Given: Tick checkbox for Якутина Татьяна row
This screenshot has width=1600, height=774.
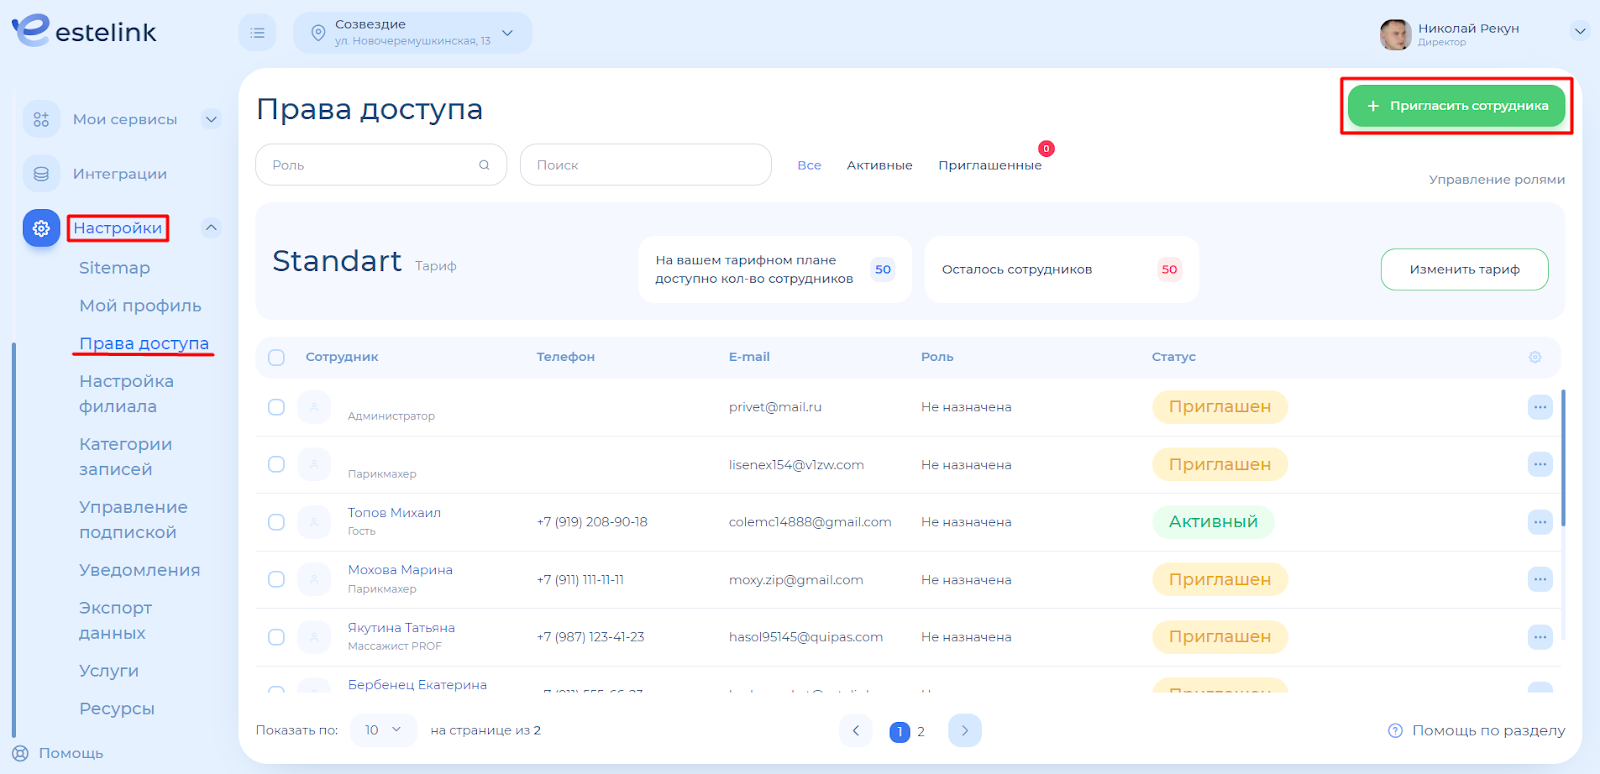Looking at the screenshot, I should coord(277,637).
